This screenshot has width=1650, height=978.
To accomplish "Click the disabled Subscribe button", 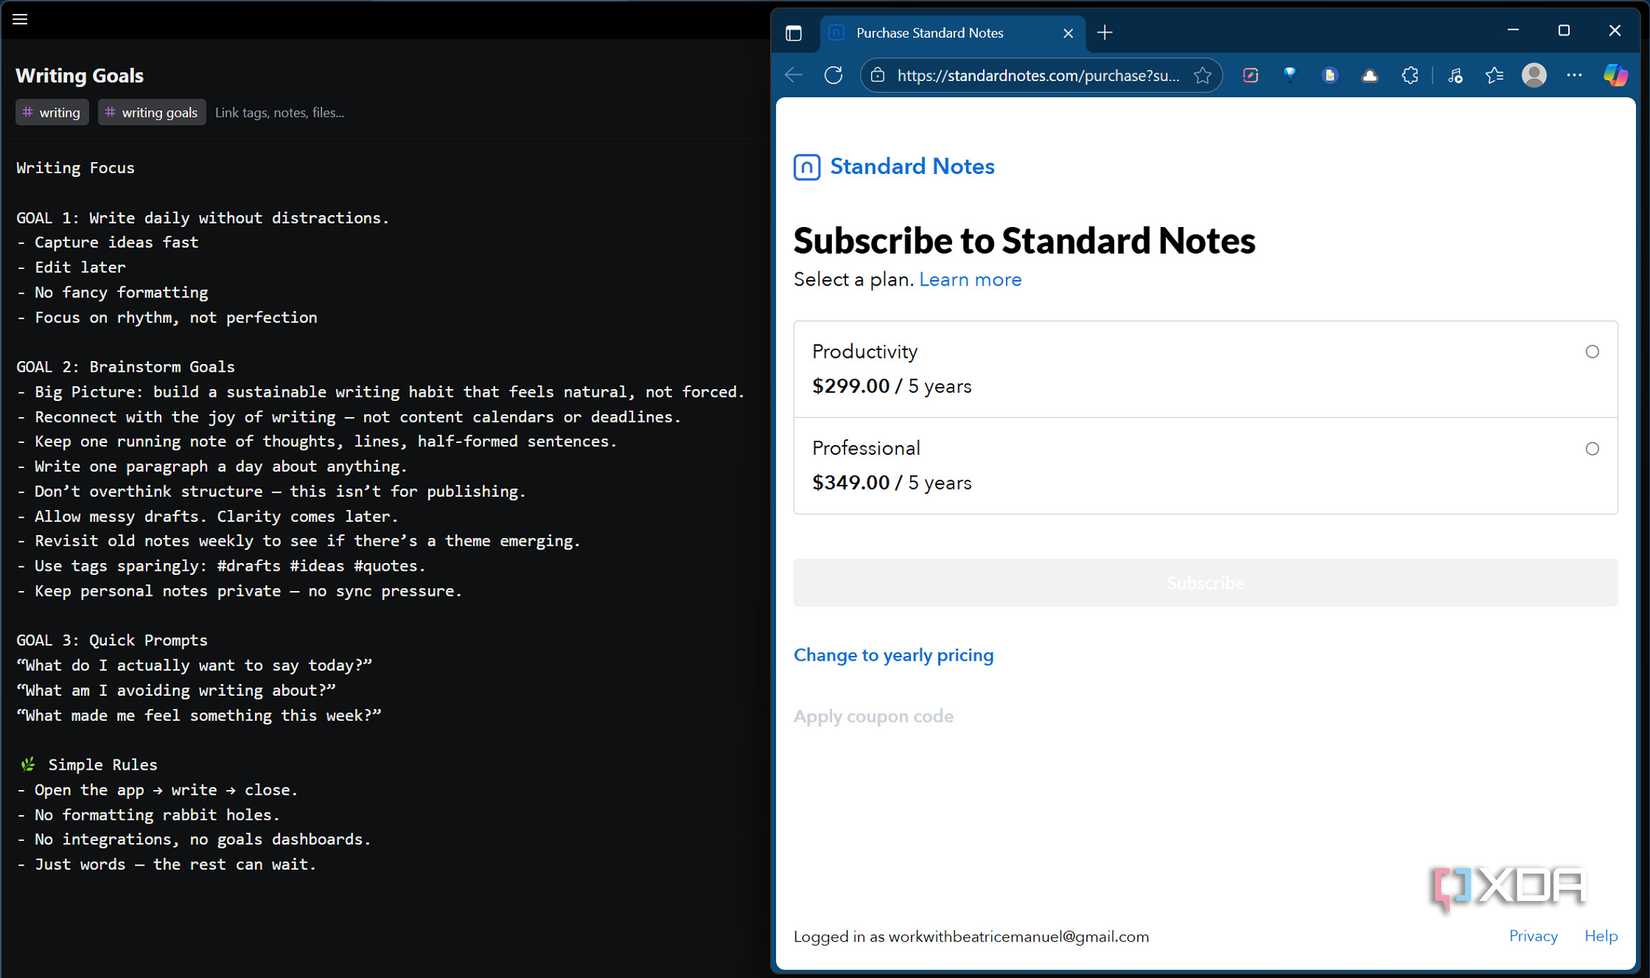I will pos(1205,582).
